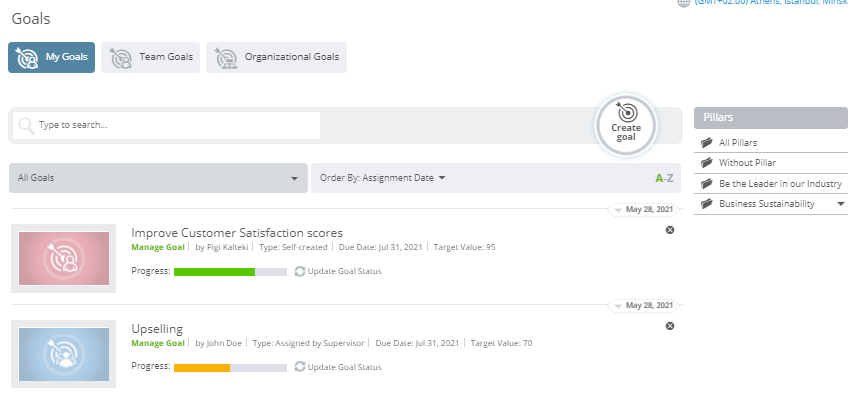The width and height of the screenshot is (855, 414).
Task: Switch to the Organizational Goals tab
Action: [x=276, y=57]
